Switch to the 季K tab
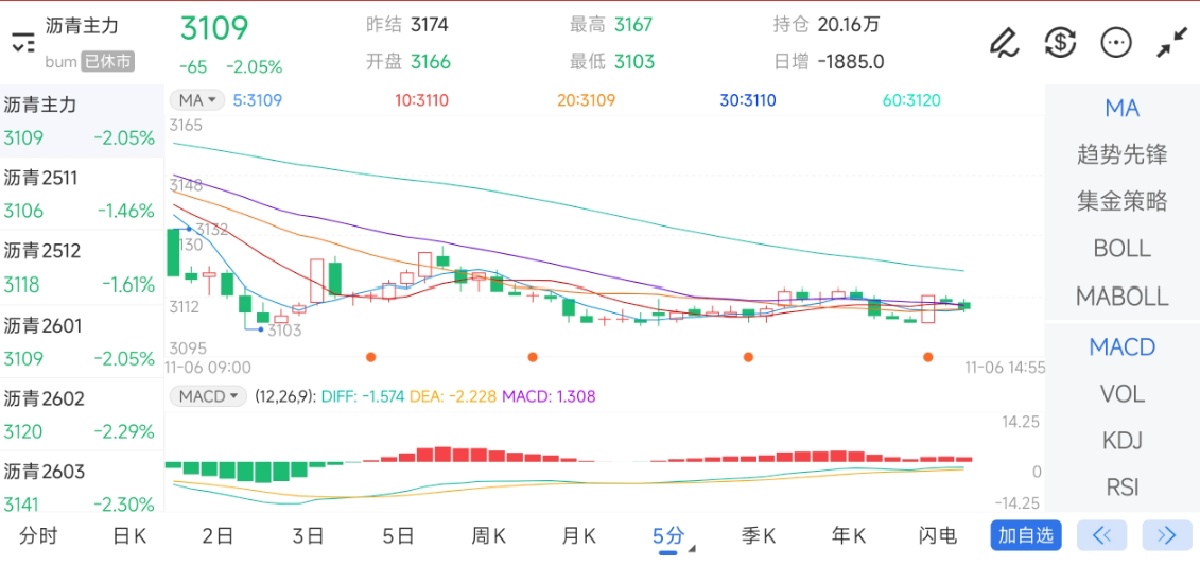1200x572 pixels. pyautogui.click(x=759, y=536)
